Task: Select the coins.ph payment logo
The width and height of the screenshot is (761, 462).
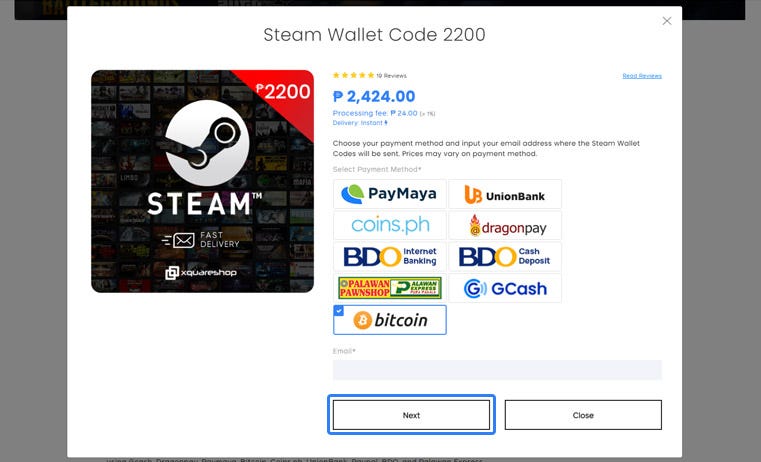Action: 390,225
